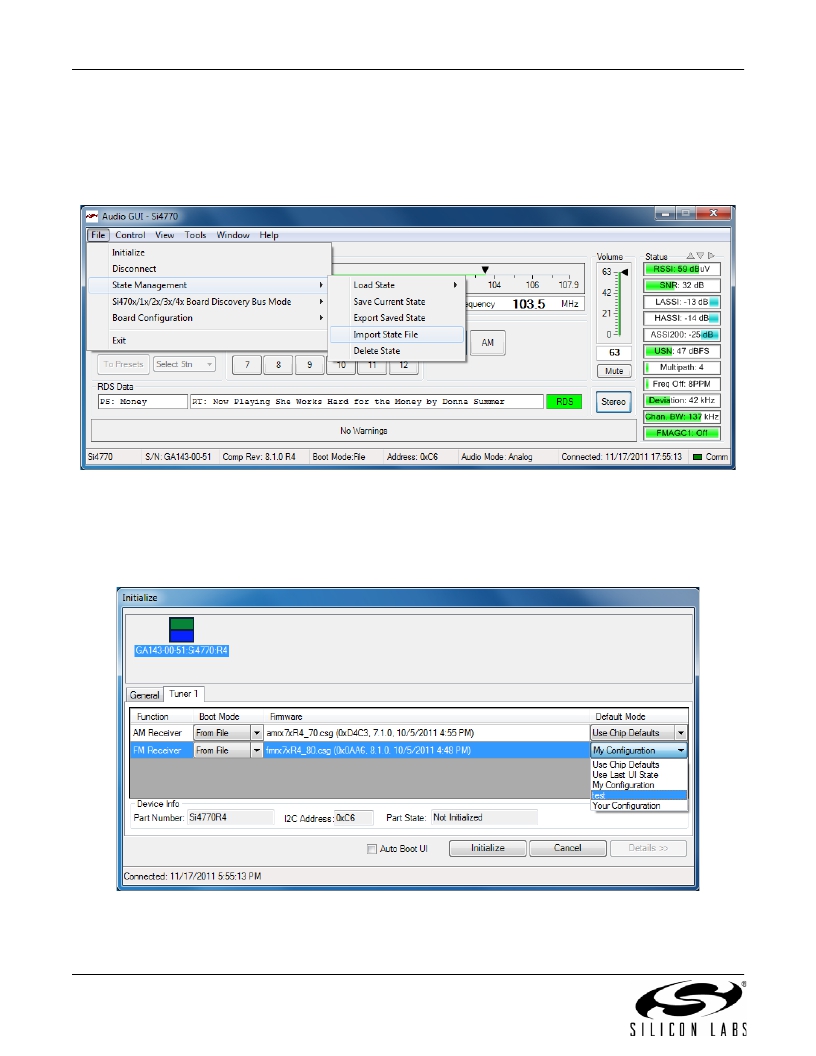Click the volume value field showing 63

pyautogui.click(x=614, y=352)
